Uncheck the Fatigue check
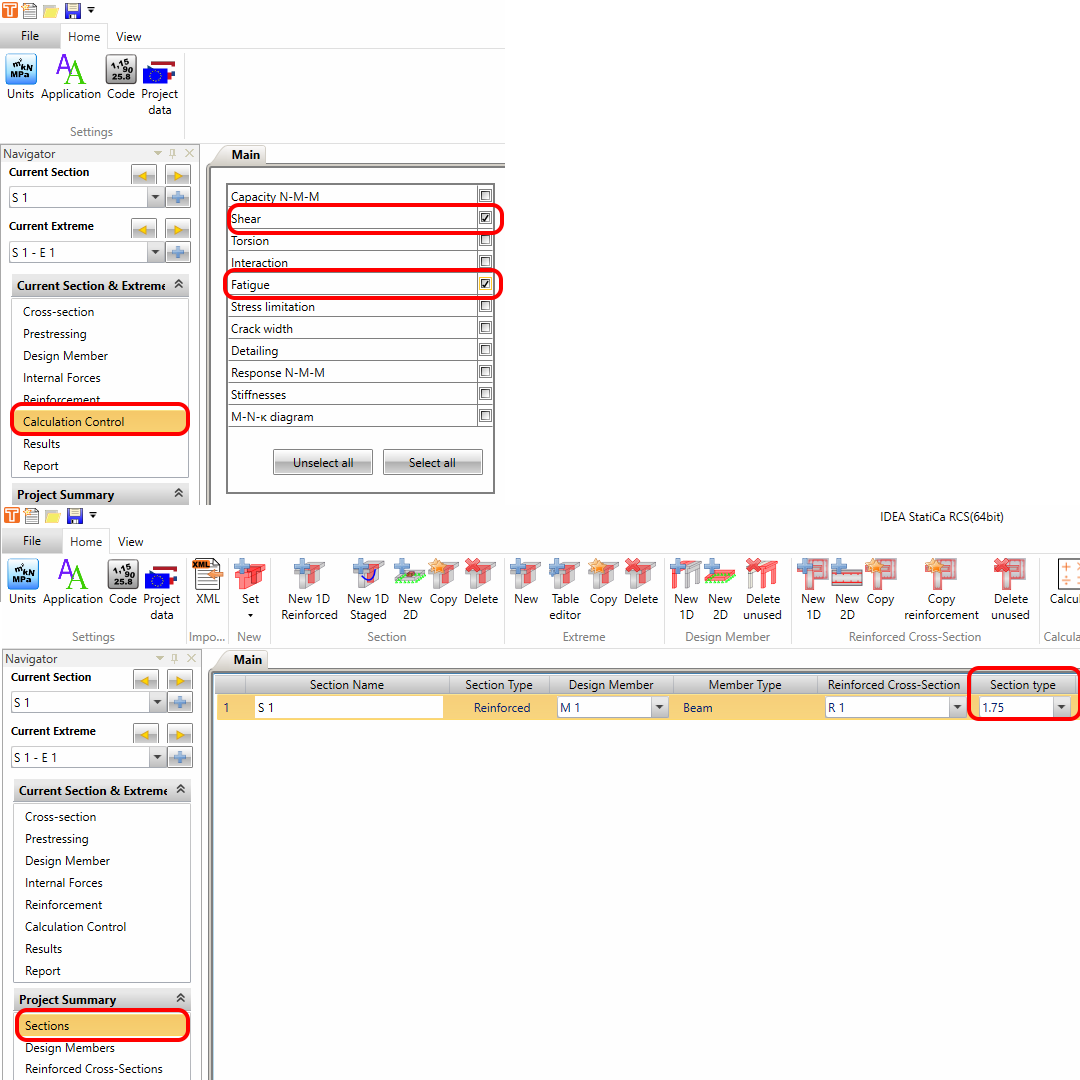This screenshot has height=1080, width=1080. tap(485, 284)
